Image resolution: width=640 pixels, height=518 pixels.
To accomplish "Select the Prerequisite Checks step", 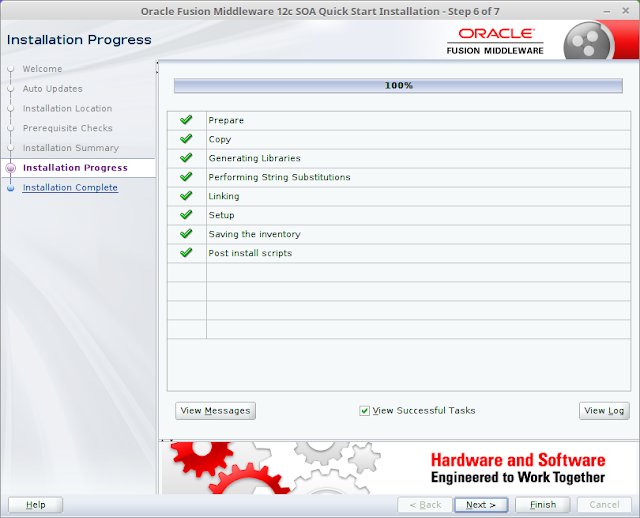I will point(68,128).
